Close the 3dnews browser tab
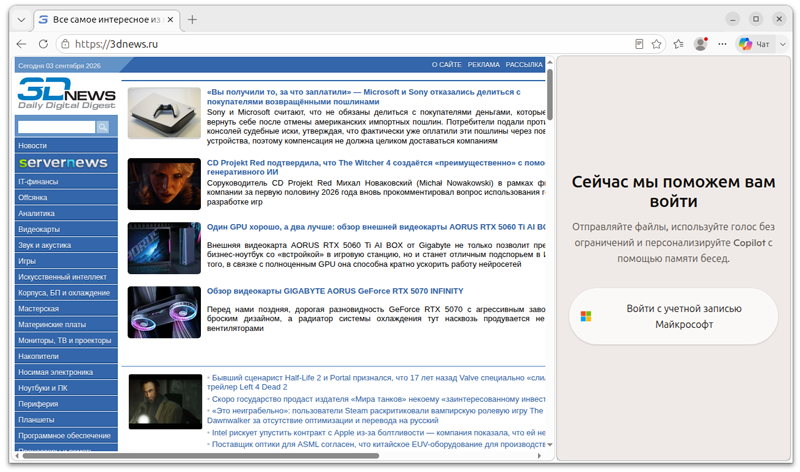Image resolution: width=800 pixels, height=472 pixels. point(170,19)
